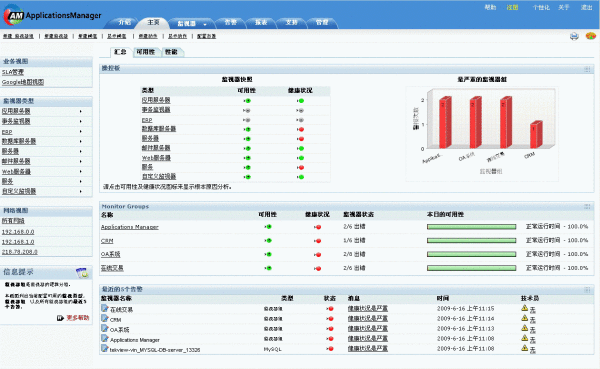Collapse the dashboard panel via its corner icon

pos(587,69)
